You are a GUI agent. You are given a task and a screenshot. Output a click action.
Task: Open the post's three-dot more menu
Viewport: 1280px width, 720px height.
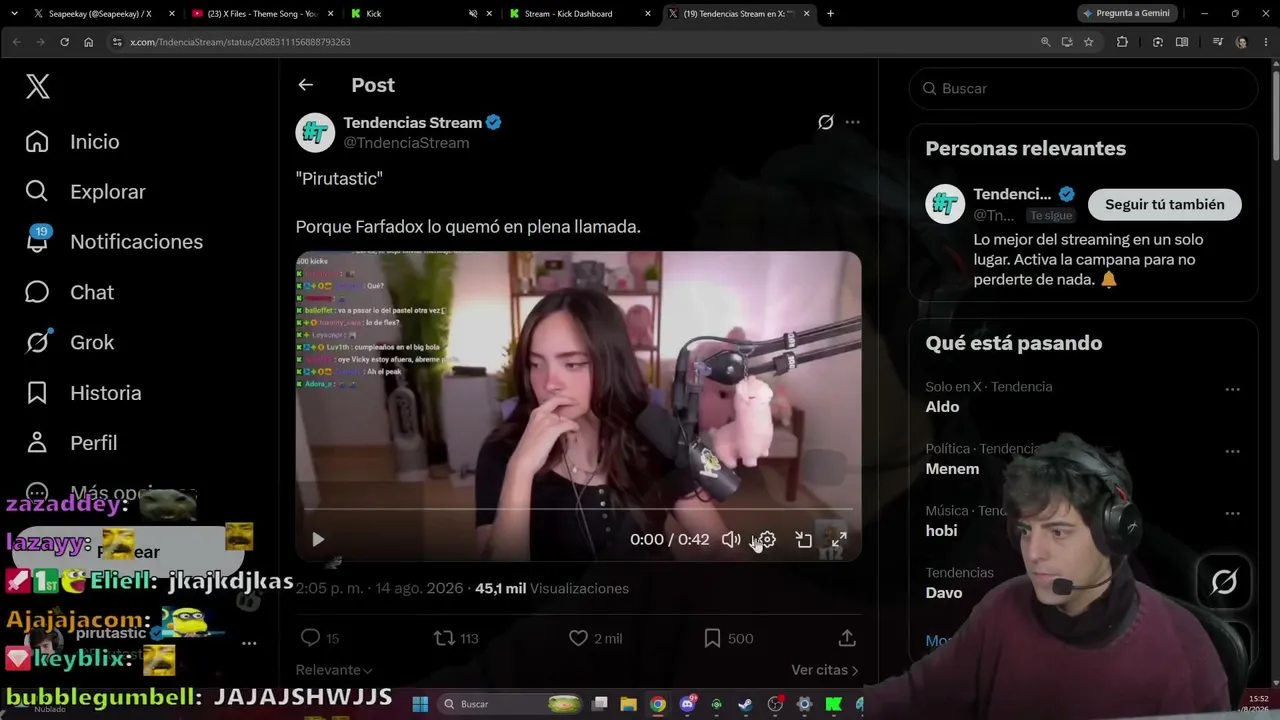point(852,122)
